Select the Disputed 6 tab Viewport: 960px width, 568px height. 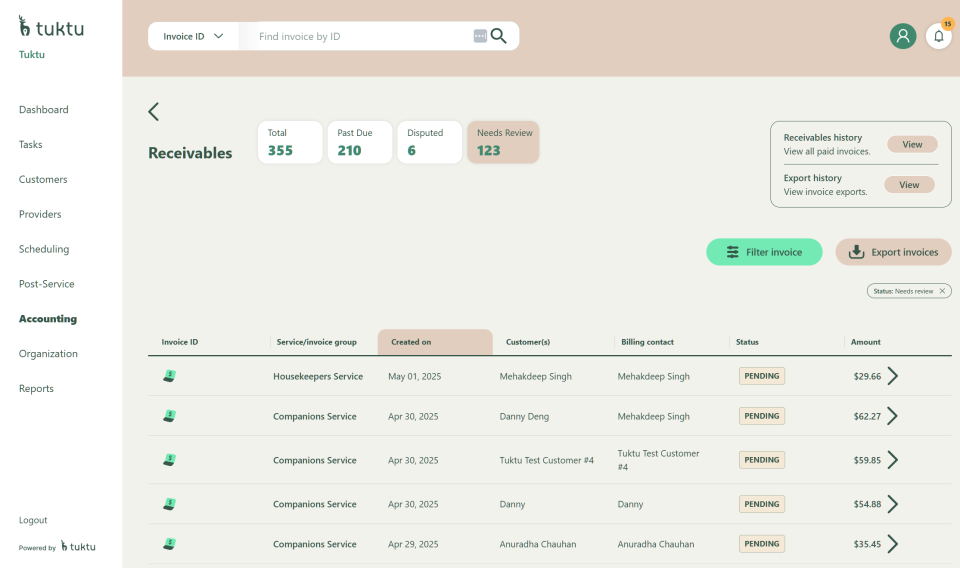click(429, 142)
